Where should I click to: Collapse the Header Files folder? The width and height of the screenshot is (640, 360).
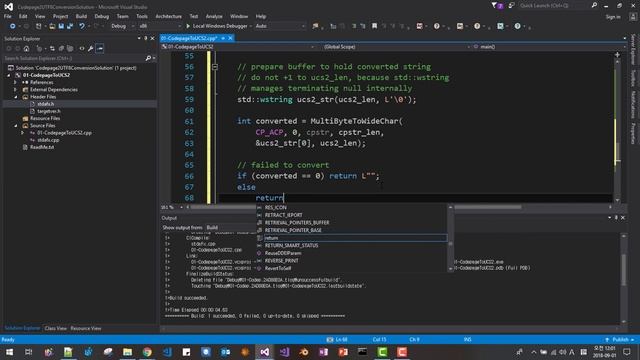pyautogui.click(x=16, y=97)
